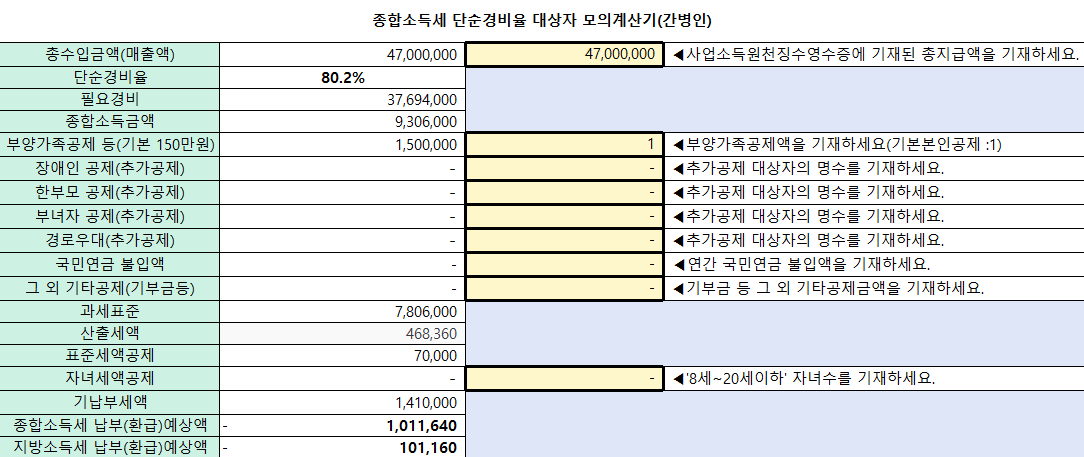
Task: Click the 과세표준 label cell
Action: [110, 312]
